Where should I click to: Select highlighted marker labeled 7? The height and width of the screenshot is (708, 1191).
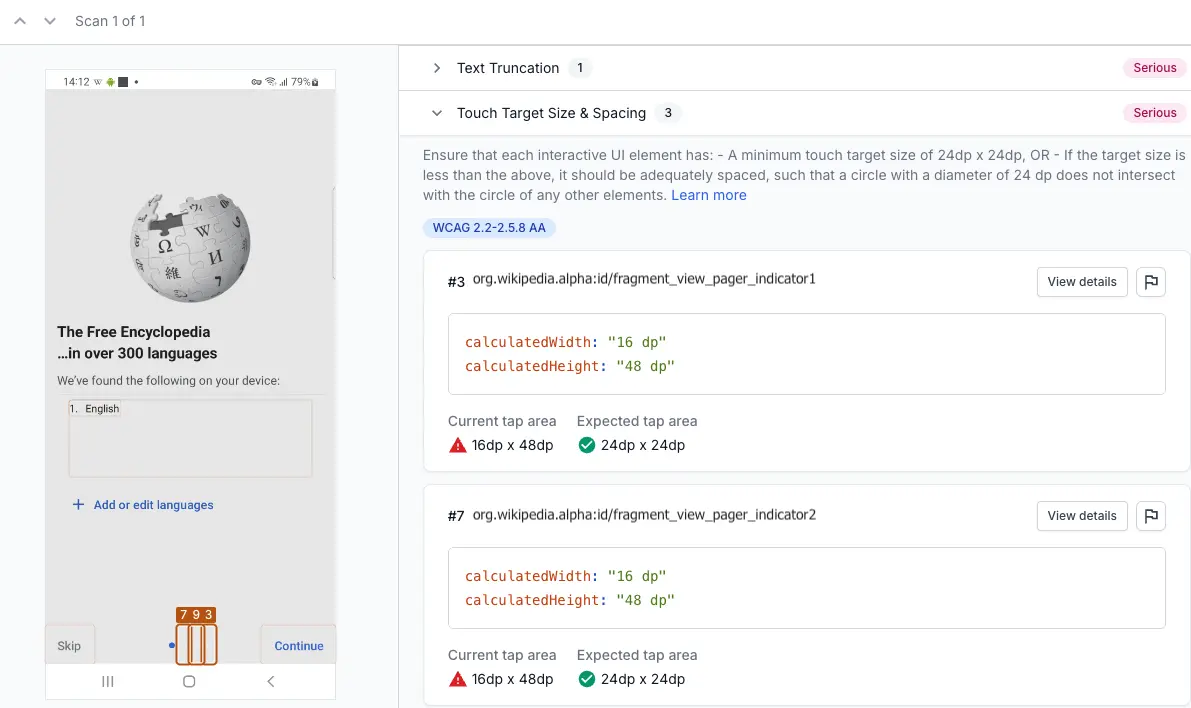pos(183,615)
